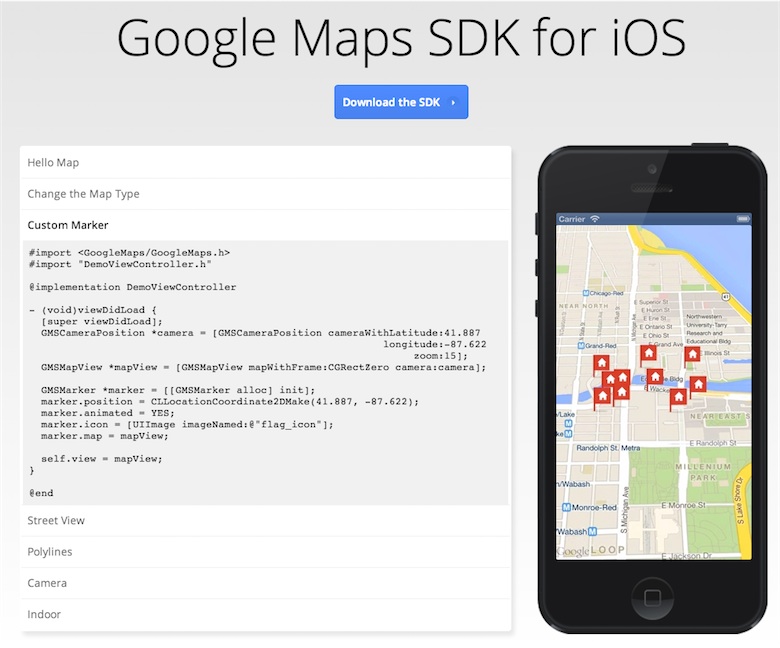Image resolution: width=780 pixels, height=648 pixels.
Task: Expand the Change the Map Type section
Action: [x=266, y=194]
